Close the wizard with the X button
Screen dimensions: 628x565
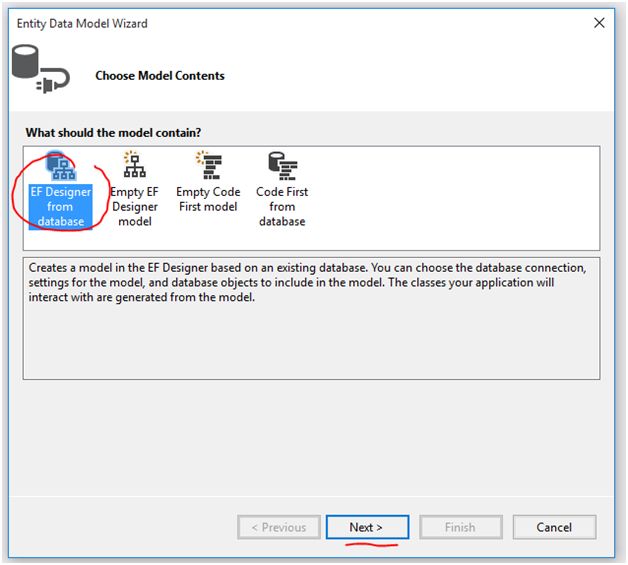[599, 23]
